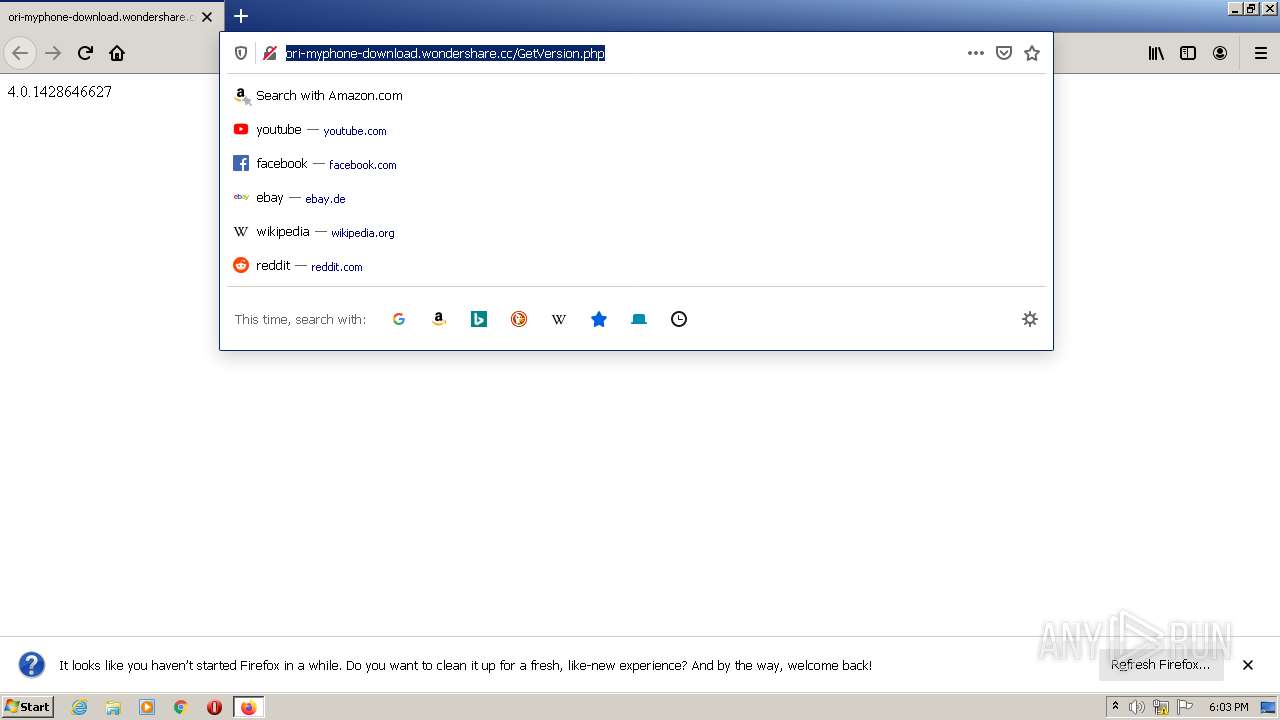Open the Firefox hamburger menu
Screen dimensions: 1280x720
click(1261, 53)
